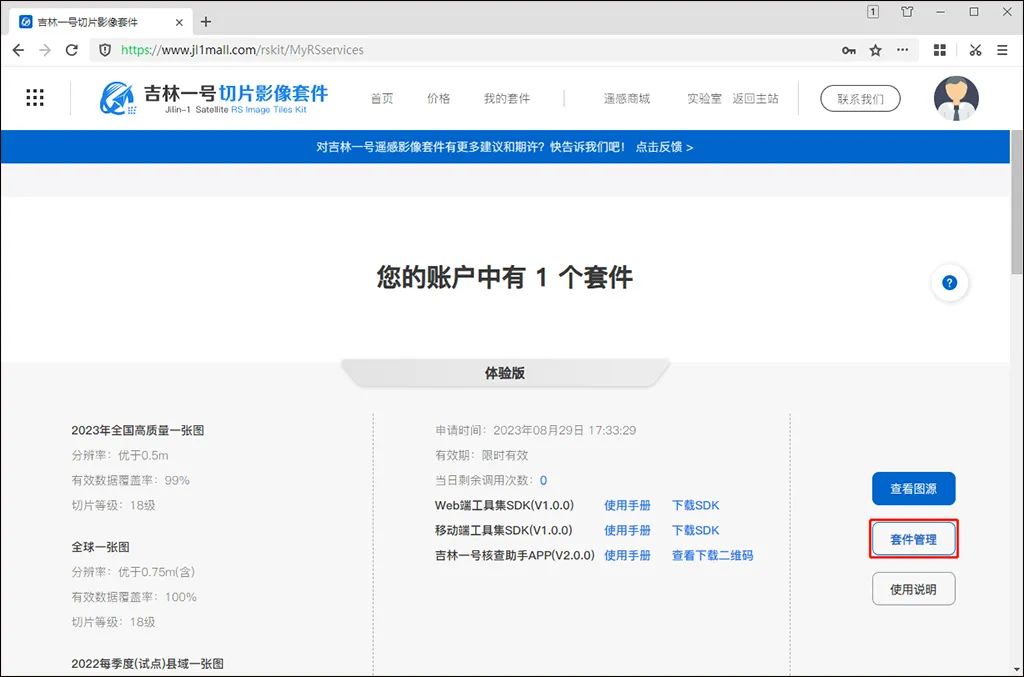The width and height of the screenshot is (1024, 677).
Task: Open a new browser tab
Action: pos(206,22)
